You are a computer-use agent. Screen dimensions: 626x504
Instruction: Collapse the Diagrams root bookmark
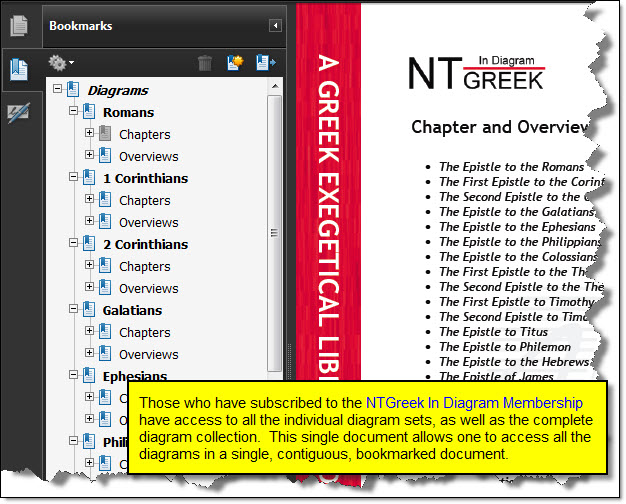[x=57, y=90]
